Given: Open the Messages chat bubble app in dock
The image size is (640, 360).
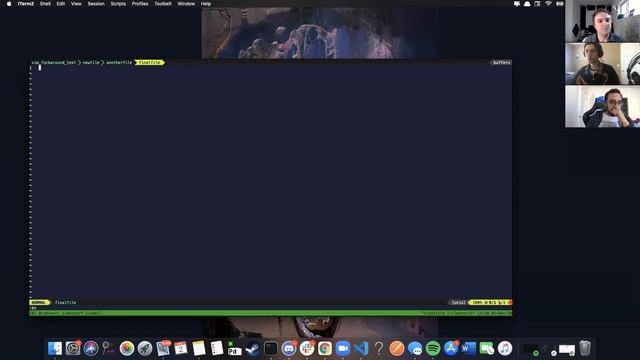Looking at the screenshot, I should [x=415, y=348].
